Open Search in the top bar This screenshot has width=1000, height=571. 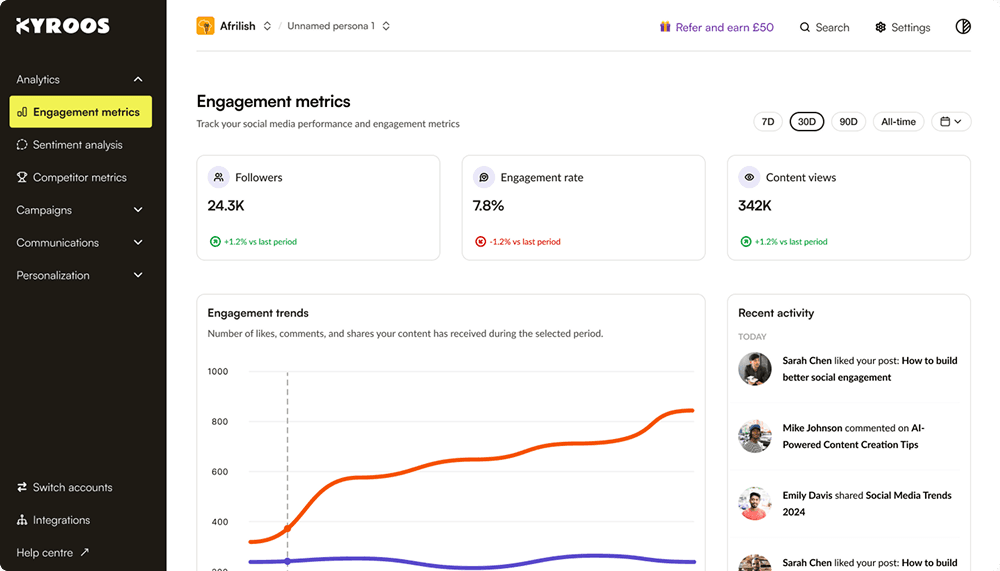coord(824,28)
